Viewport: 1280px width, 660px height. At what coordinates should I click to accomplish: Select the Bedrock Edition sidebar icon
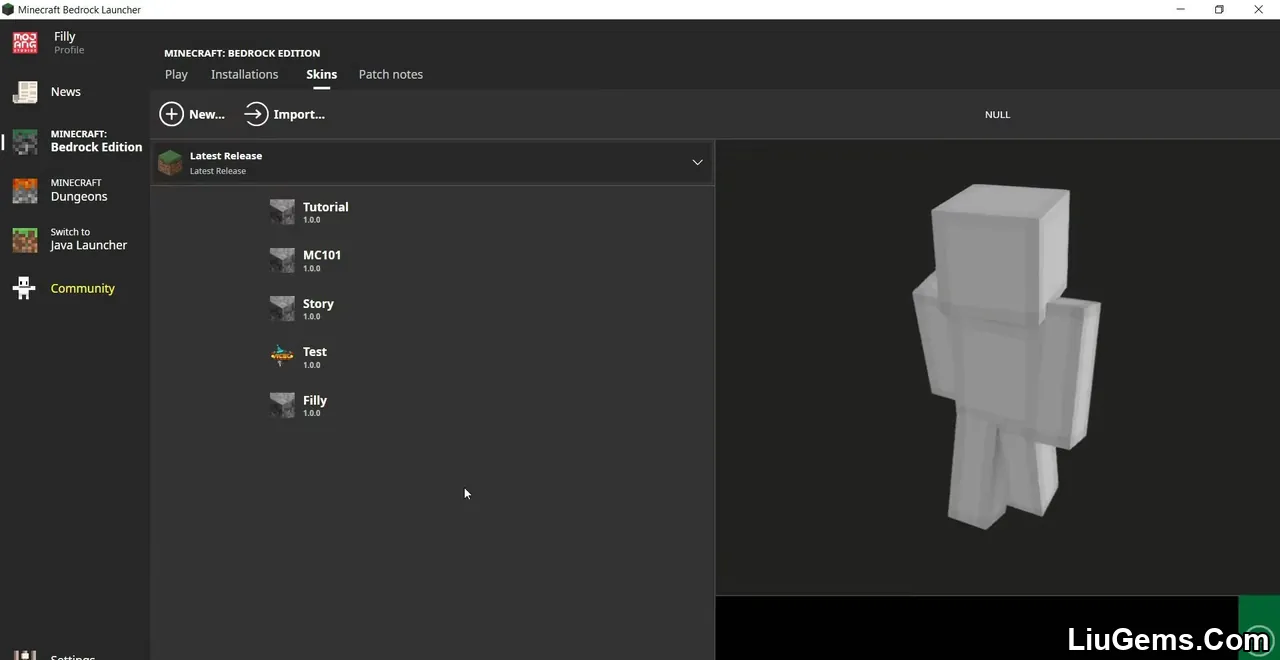[x=25, y=141]
